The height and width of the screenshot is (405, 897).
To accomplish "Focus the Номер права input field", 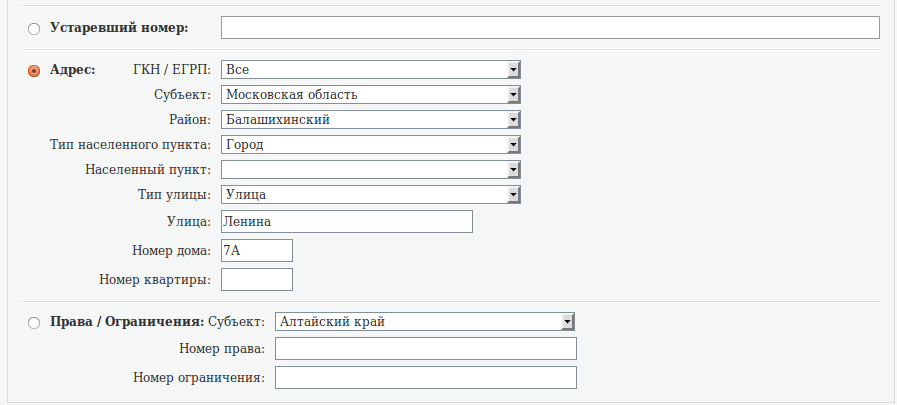I will [x=426, y=349].
